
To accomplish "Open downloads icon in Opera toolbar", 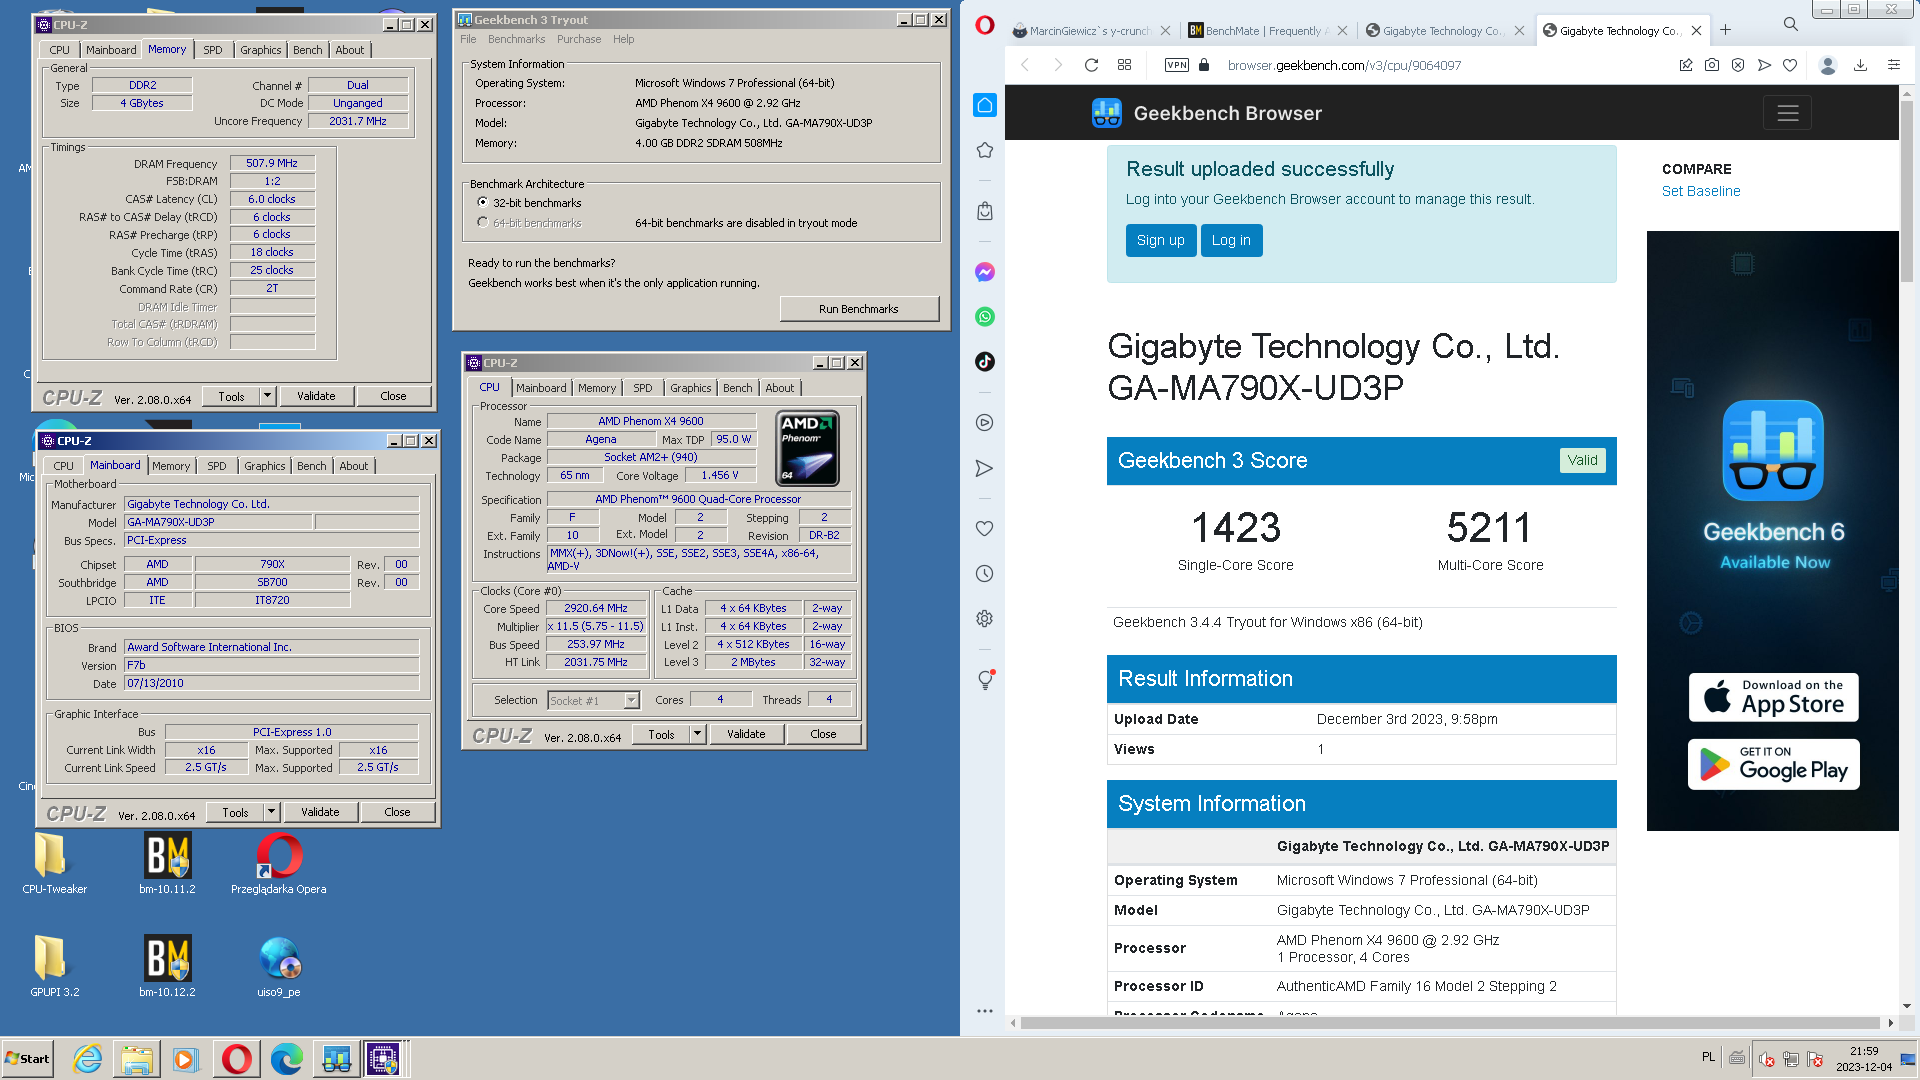I will click(1860, 65).
